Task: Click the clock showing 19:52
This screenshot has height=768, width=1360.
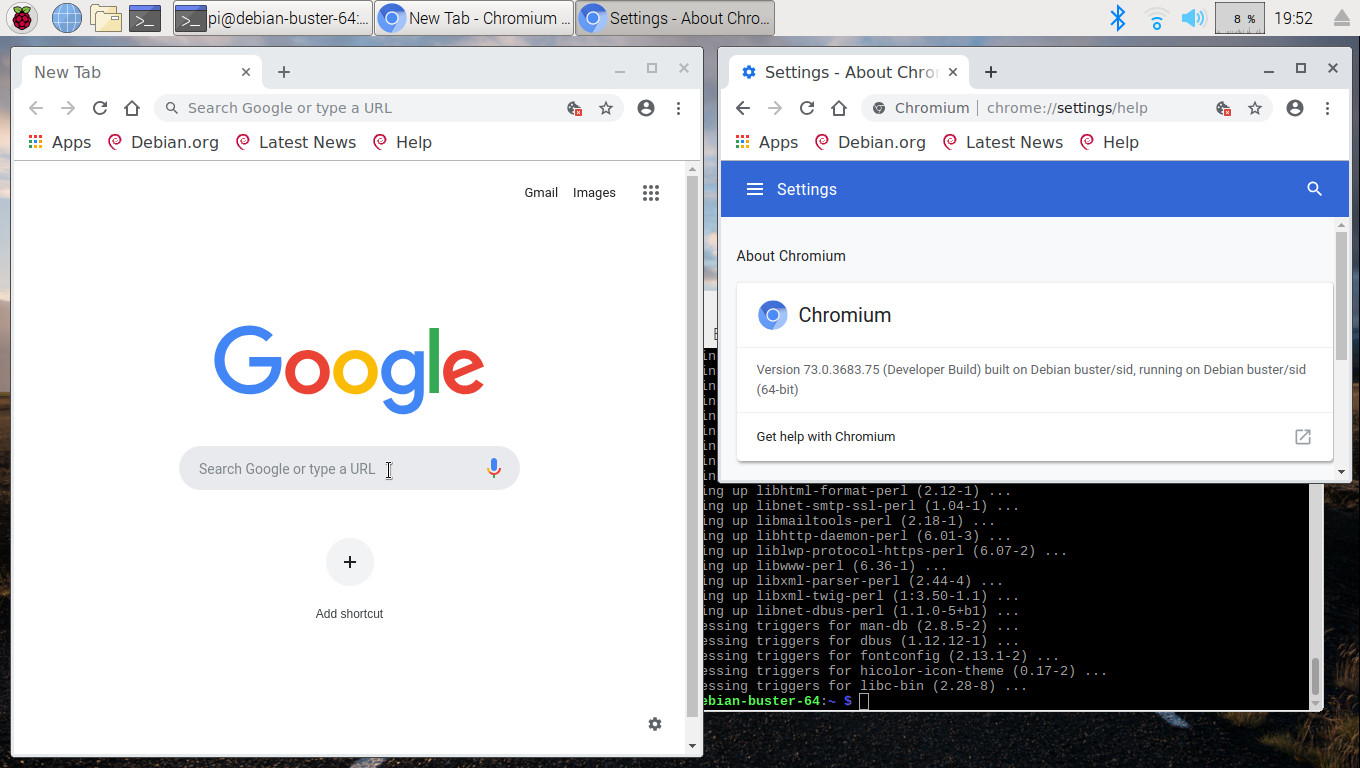Action: [1294, 18]
